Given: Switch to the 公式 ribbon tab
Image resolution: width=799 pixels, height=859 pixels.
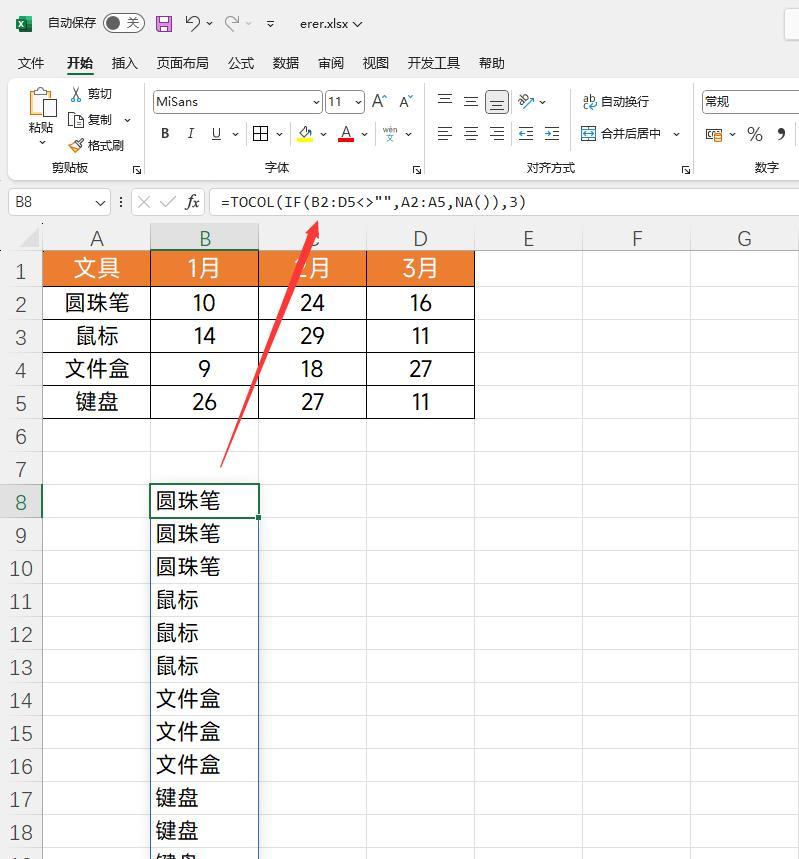Looking at the screenshot, I should tap(241, 63).
